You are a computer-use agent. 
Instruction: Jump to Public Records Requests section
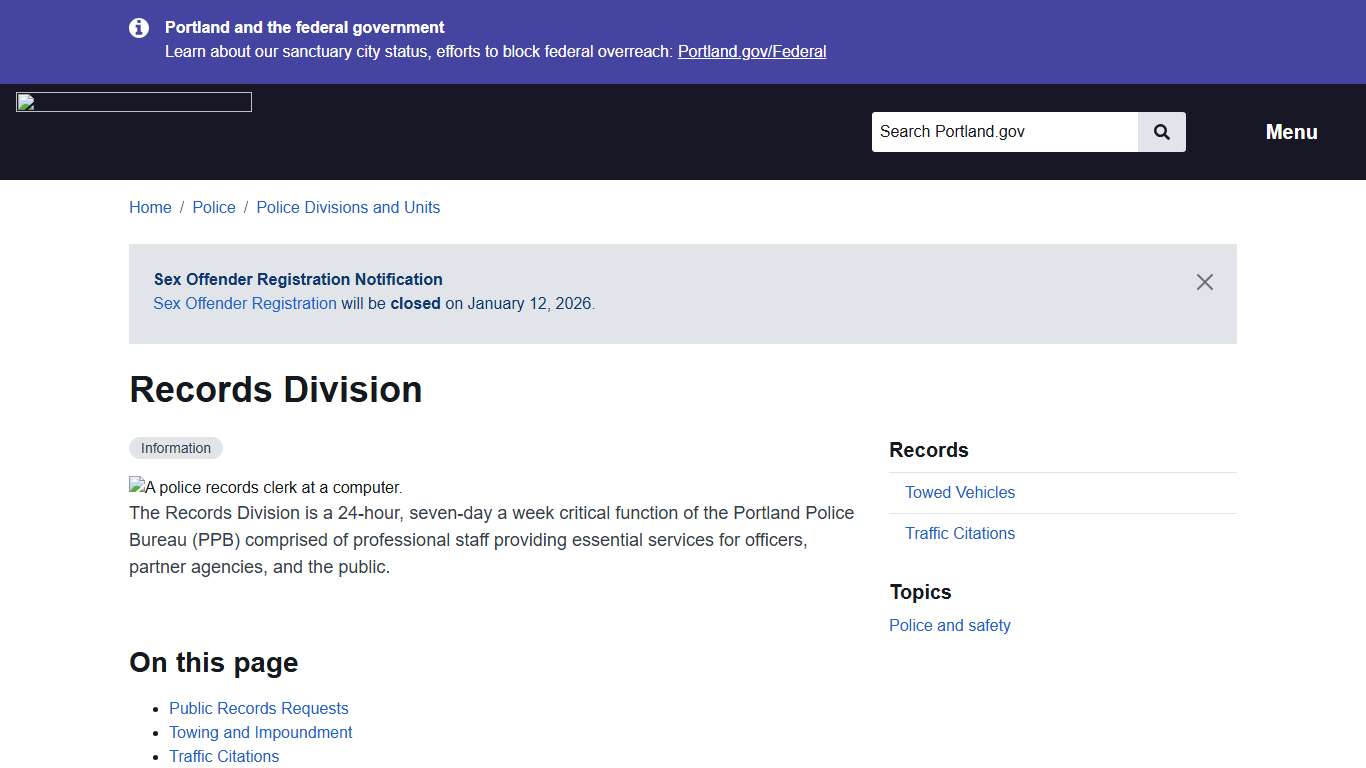tap(259, 708)
